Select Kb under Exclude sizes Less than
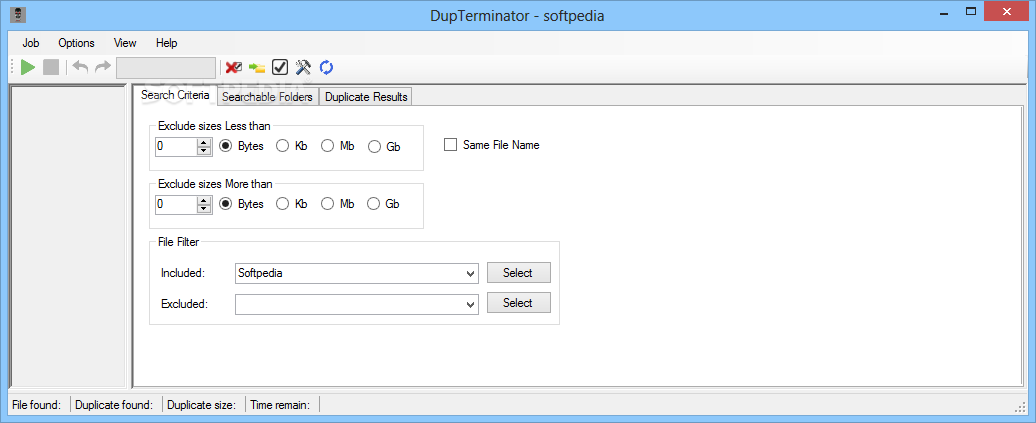The height and width of the screenshot is (423, 1036). [291, 146]
